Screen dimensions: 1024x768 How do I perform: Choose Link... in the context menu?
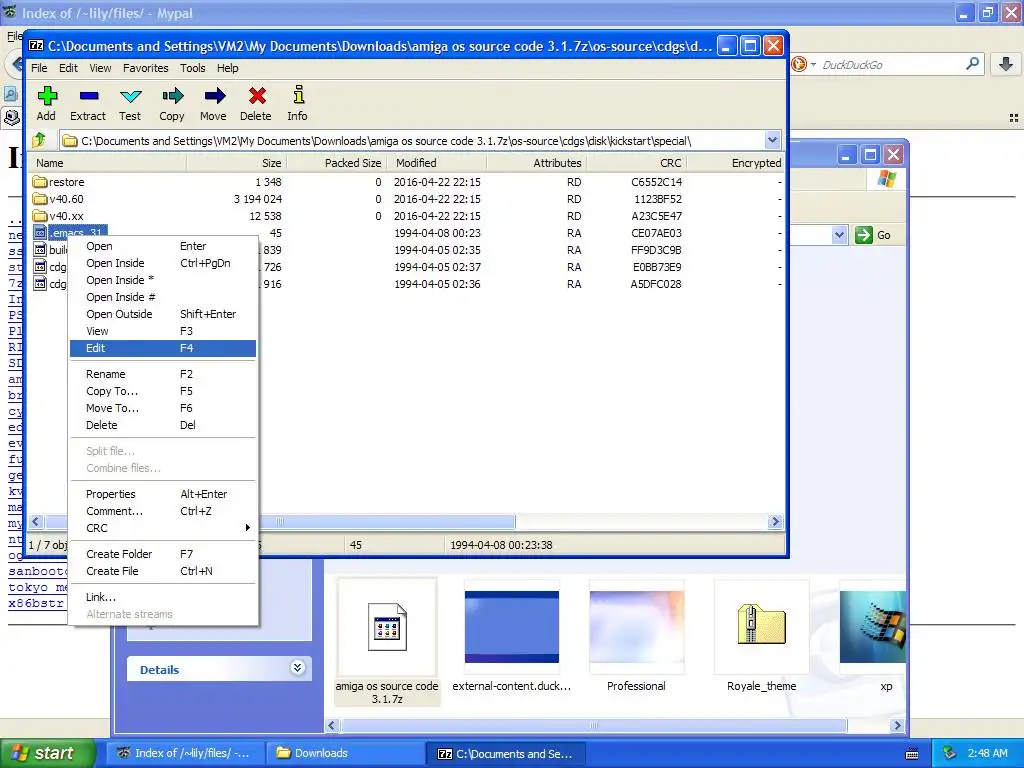click(163, 597)
